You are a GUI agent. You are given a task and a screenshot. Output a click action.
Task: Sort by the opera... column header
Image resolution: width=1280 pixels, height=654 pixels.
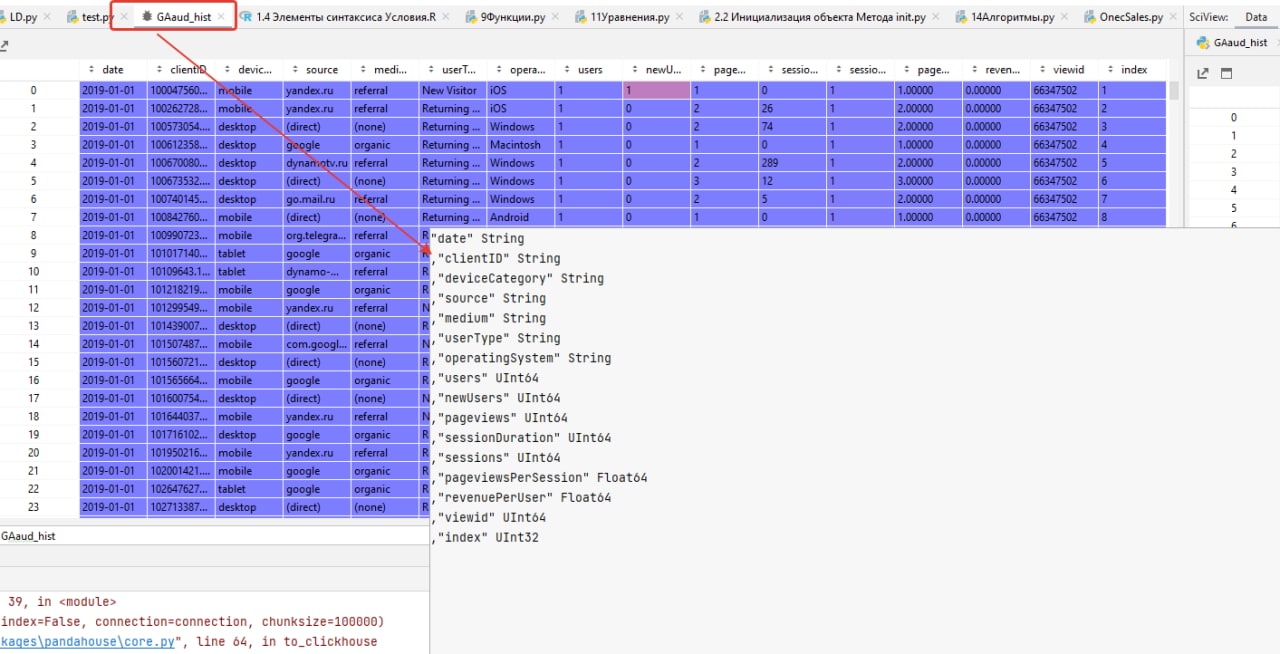[521, 70]
